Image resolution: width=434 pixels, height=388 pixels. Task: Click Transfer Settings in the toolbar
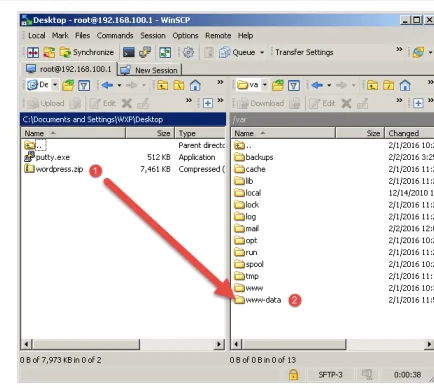click(304, 52)
